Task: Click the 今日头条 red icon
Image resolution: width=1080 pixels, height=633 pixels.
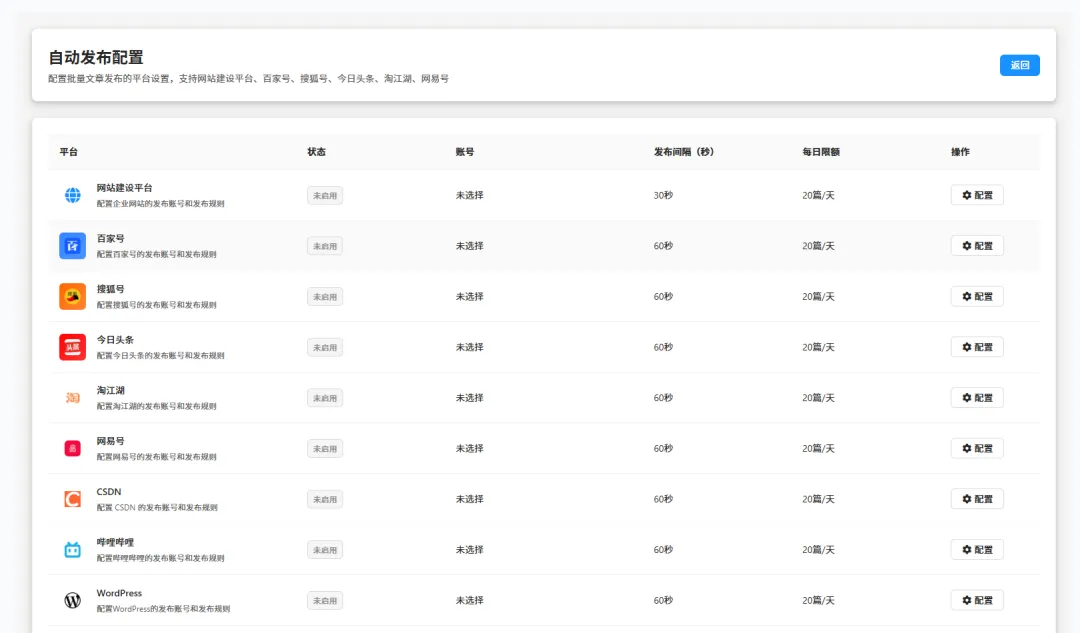Action: [x=72, y=347]
